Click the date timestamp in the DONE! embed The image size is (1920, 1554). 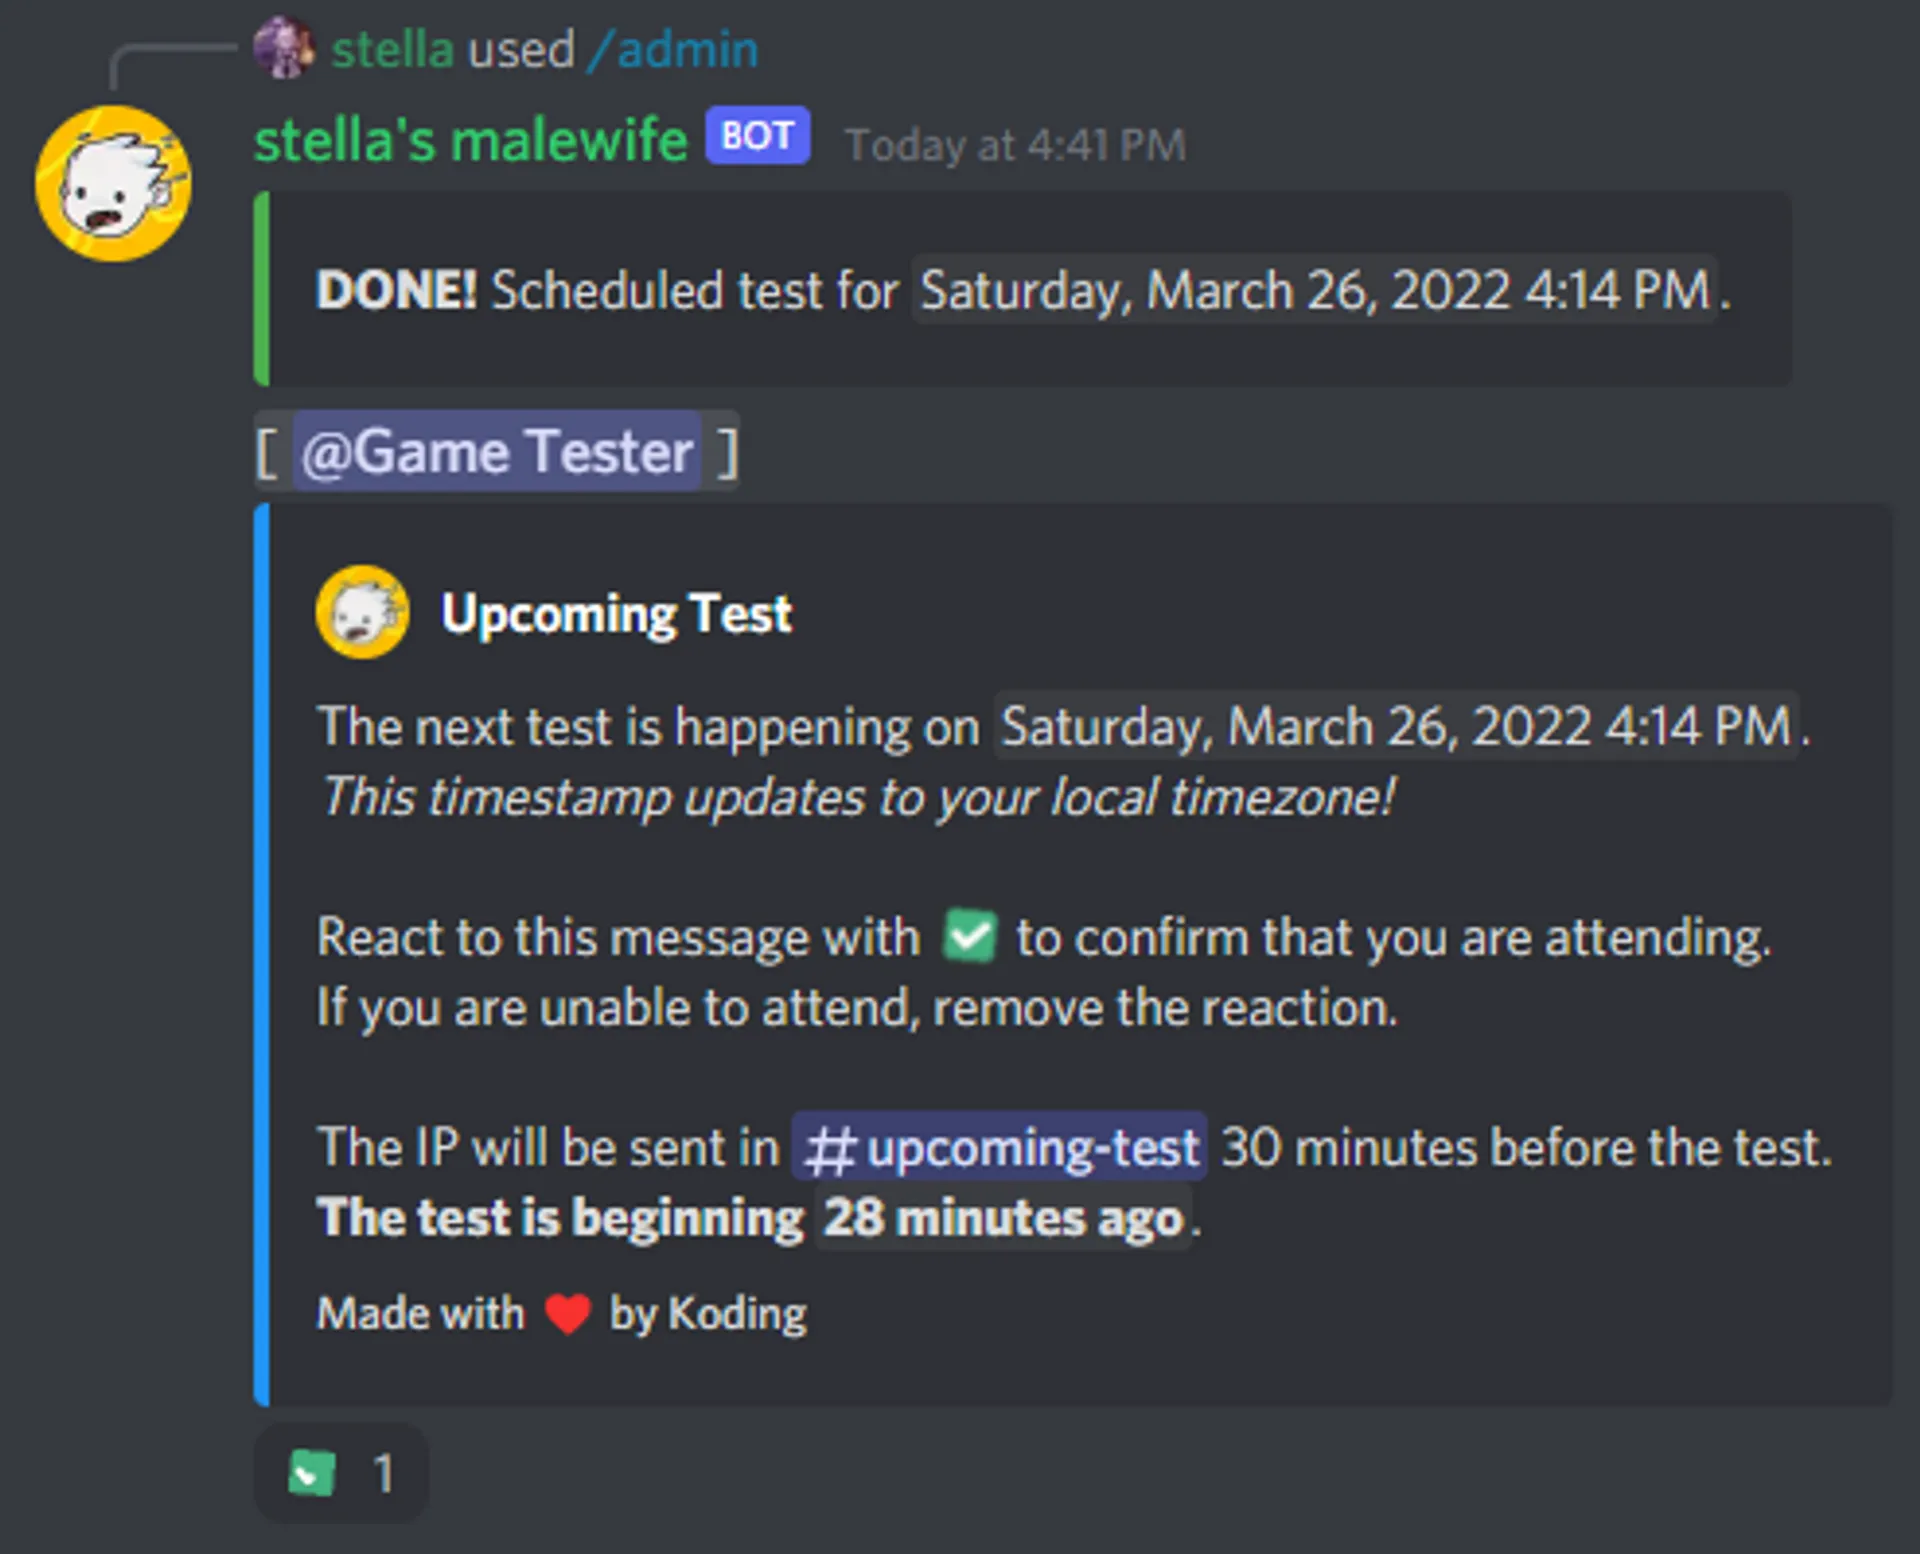coord(1314,290)
